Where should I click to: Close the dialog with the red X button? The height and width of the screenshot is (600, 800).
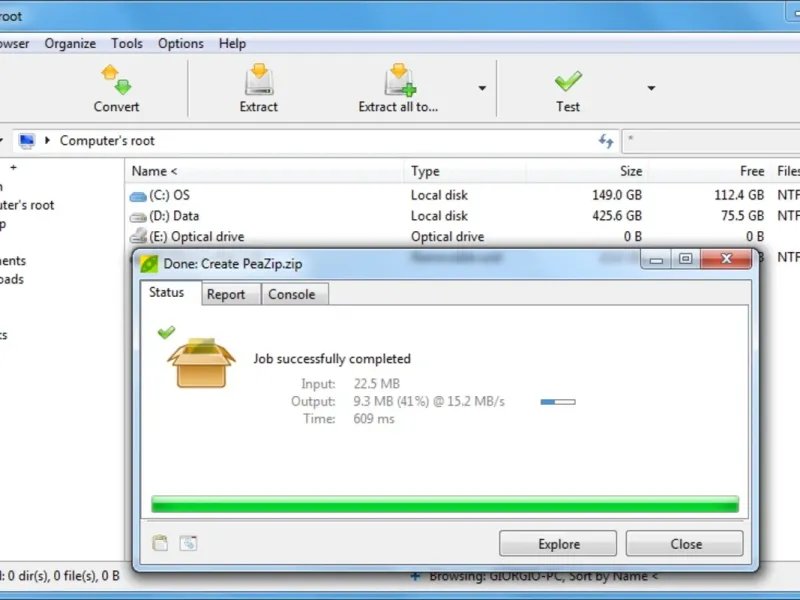point(726,259)
